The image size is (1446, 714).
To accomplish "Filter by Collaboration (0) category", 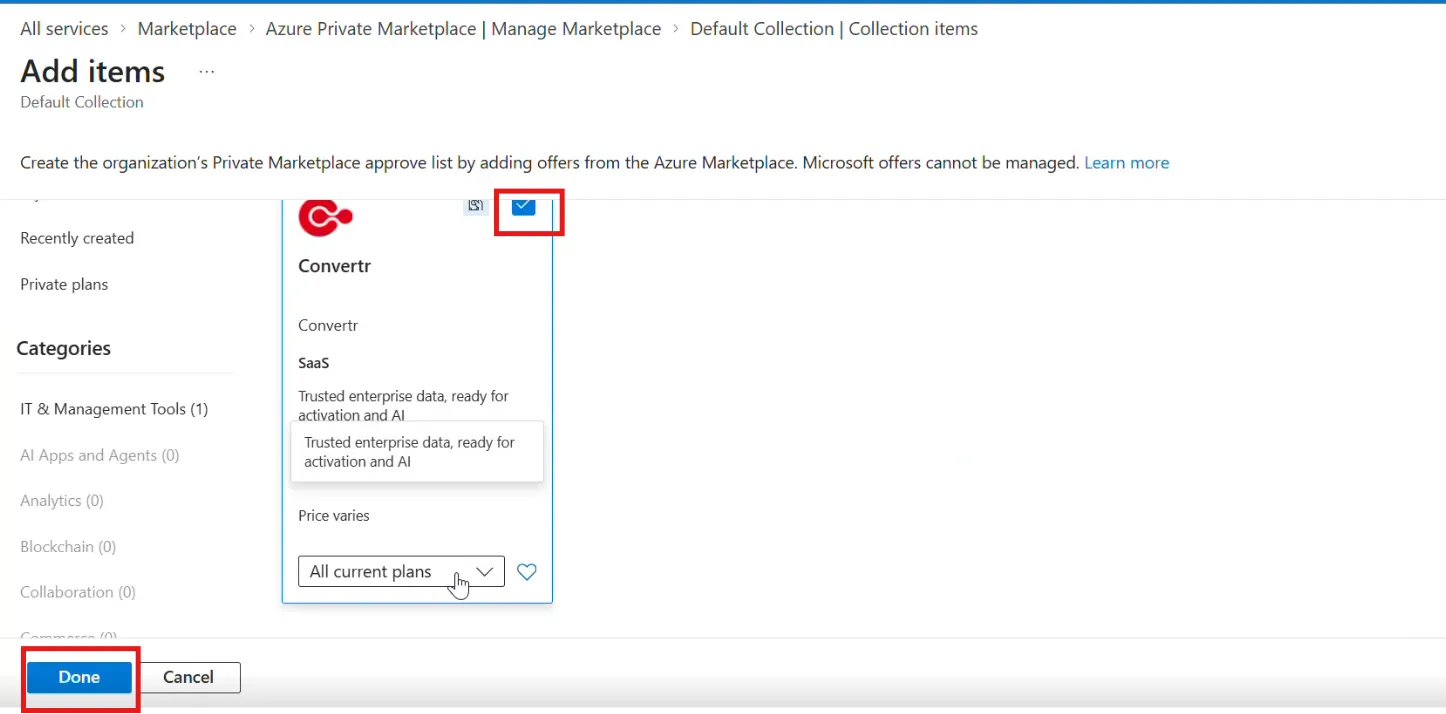I will click(78, 592).
